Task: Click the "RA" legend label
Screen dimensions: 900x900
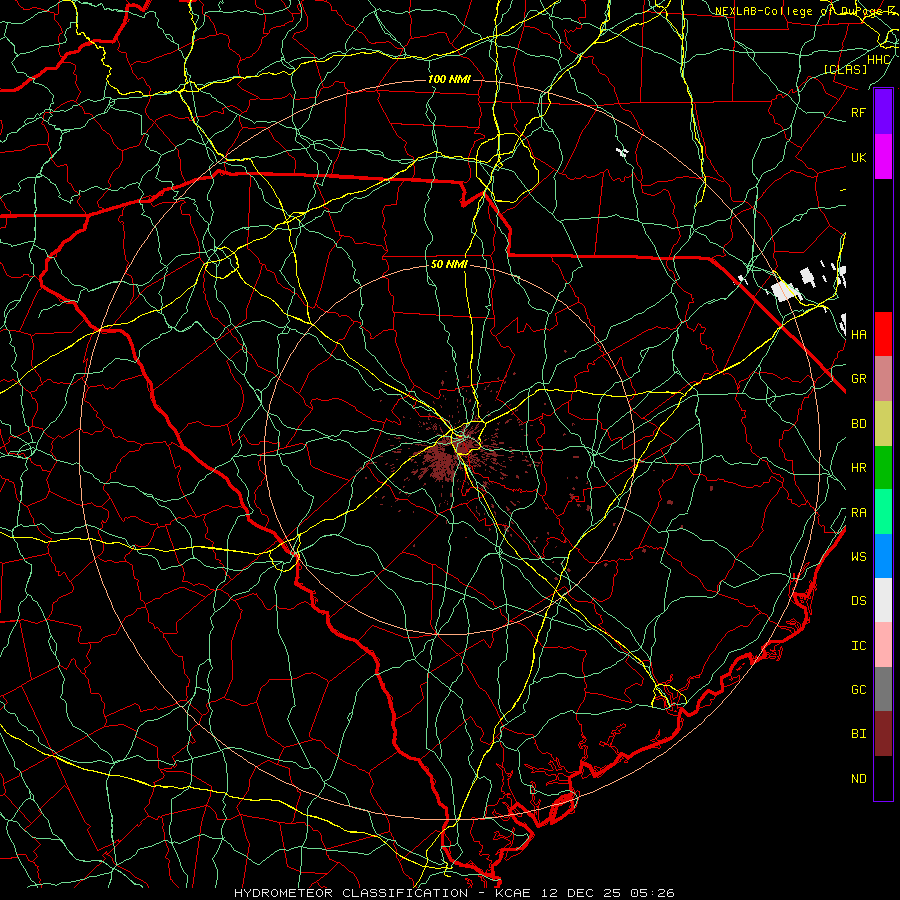Action: (x=858, y=513)
